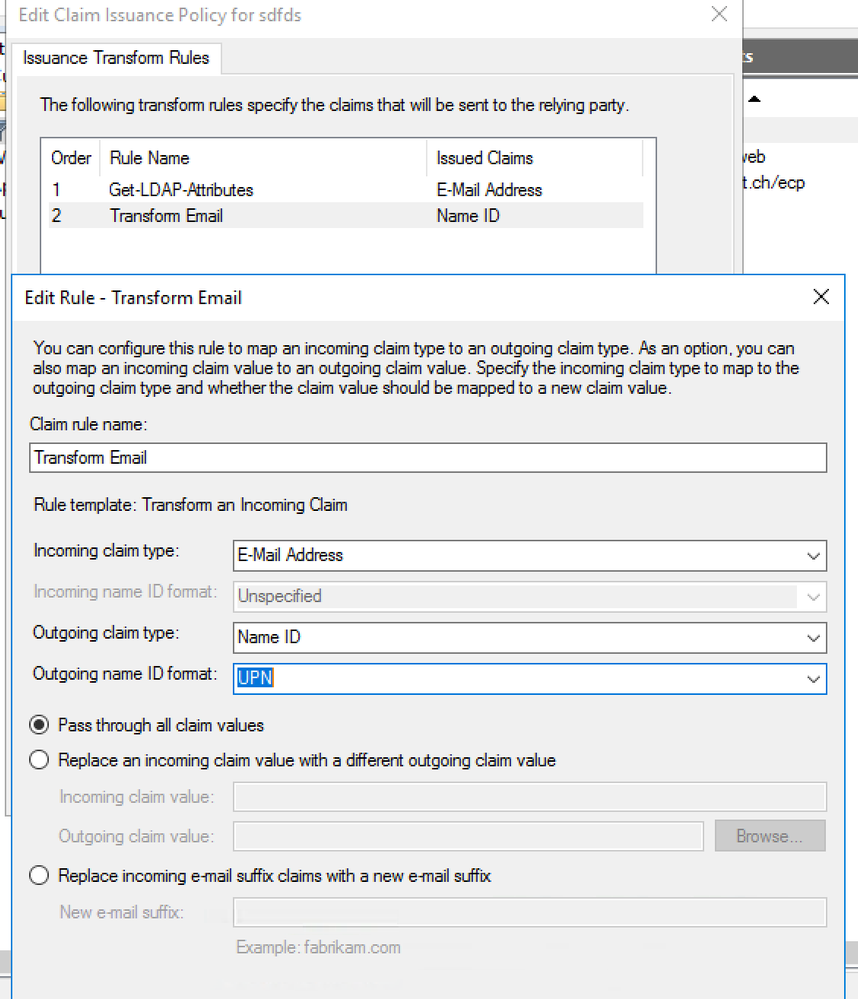
Task: Sort by the Order column header
Action: pos(71,158)
